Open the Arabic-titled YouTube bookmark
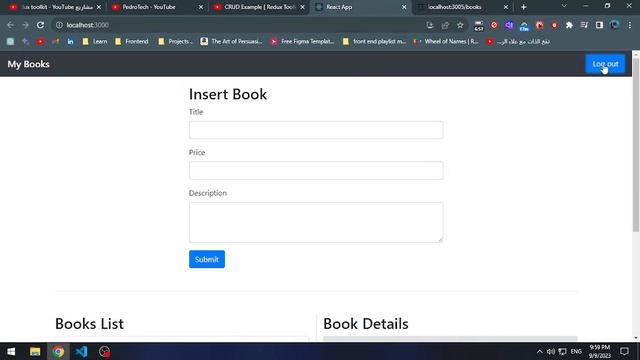The width and height of the screenshot is (640, 360). 518,41
